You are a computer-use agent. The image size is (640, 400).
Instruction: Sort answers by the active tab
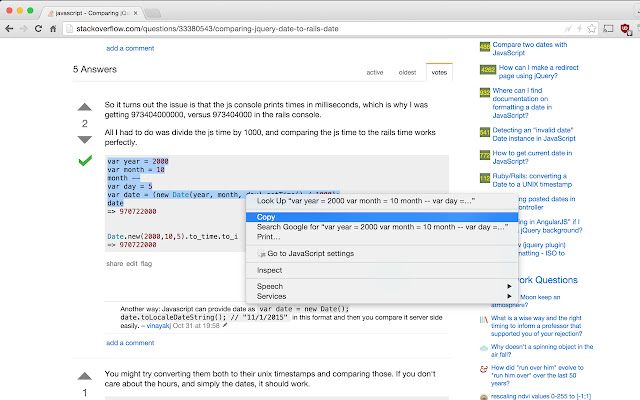tap(375, 72)
